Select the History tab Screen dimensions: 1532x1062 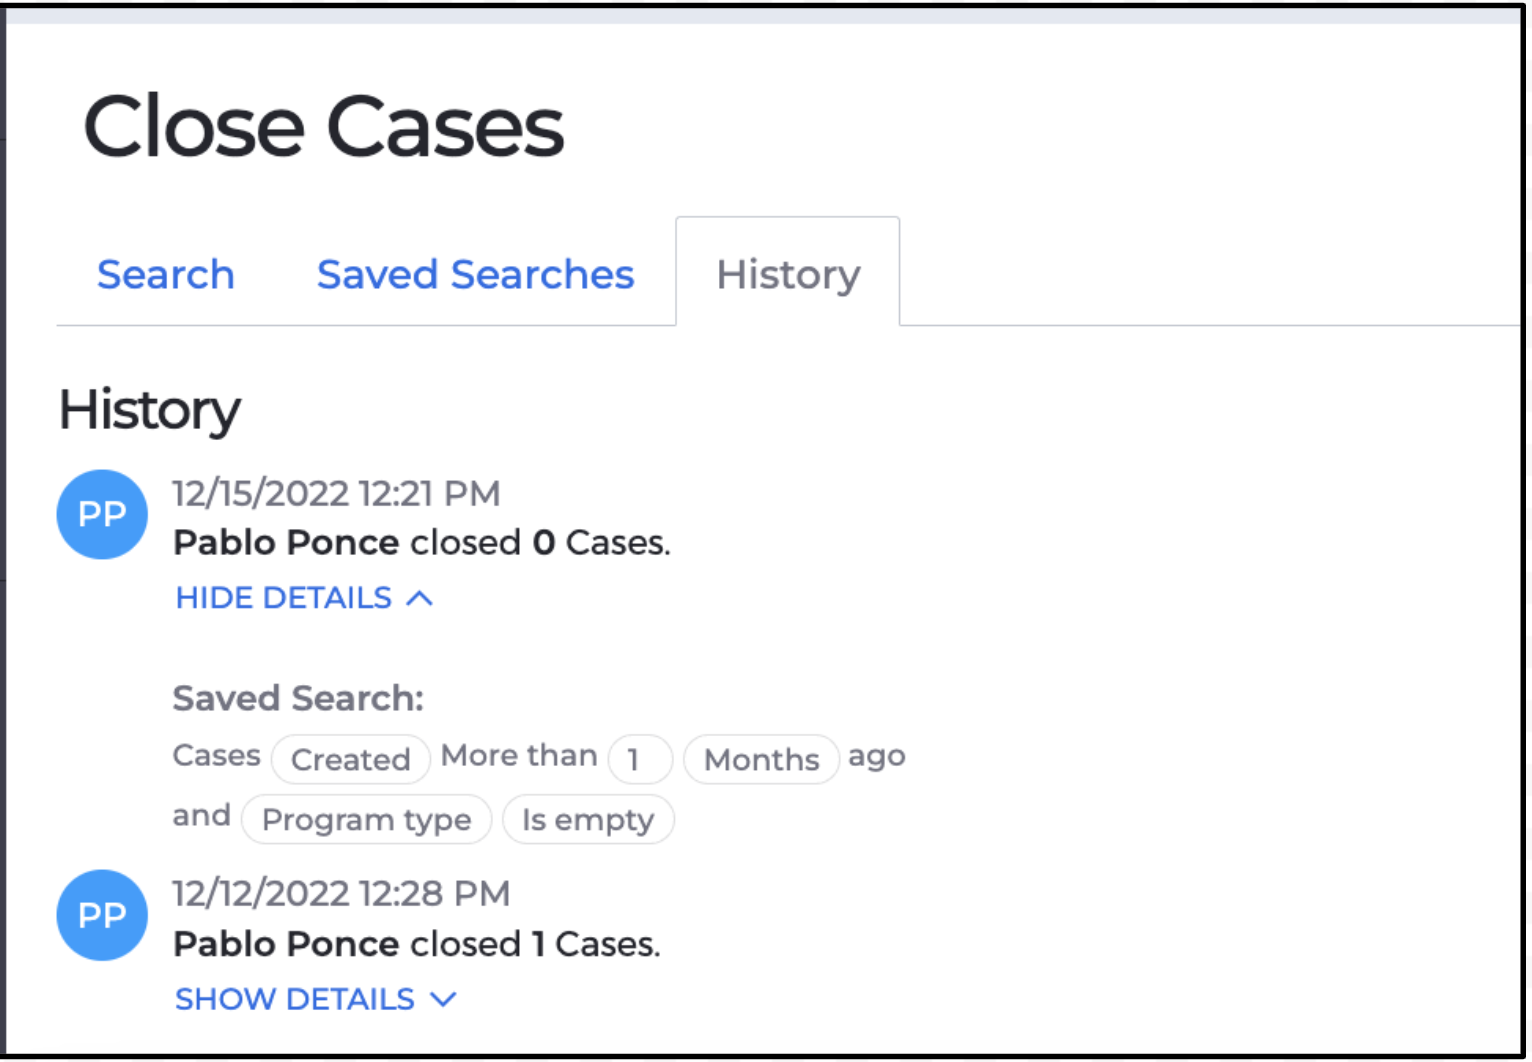[787, 274]
